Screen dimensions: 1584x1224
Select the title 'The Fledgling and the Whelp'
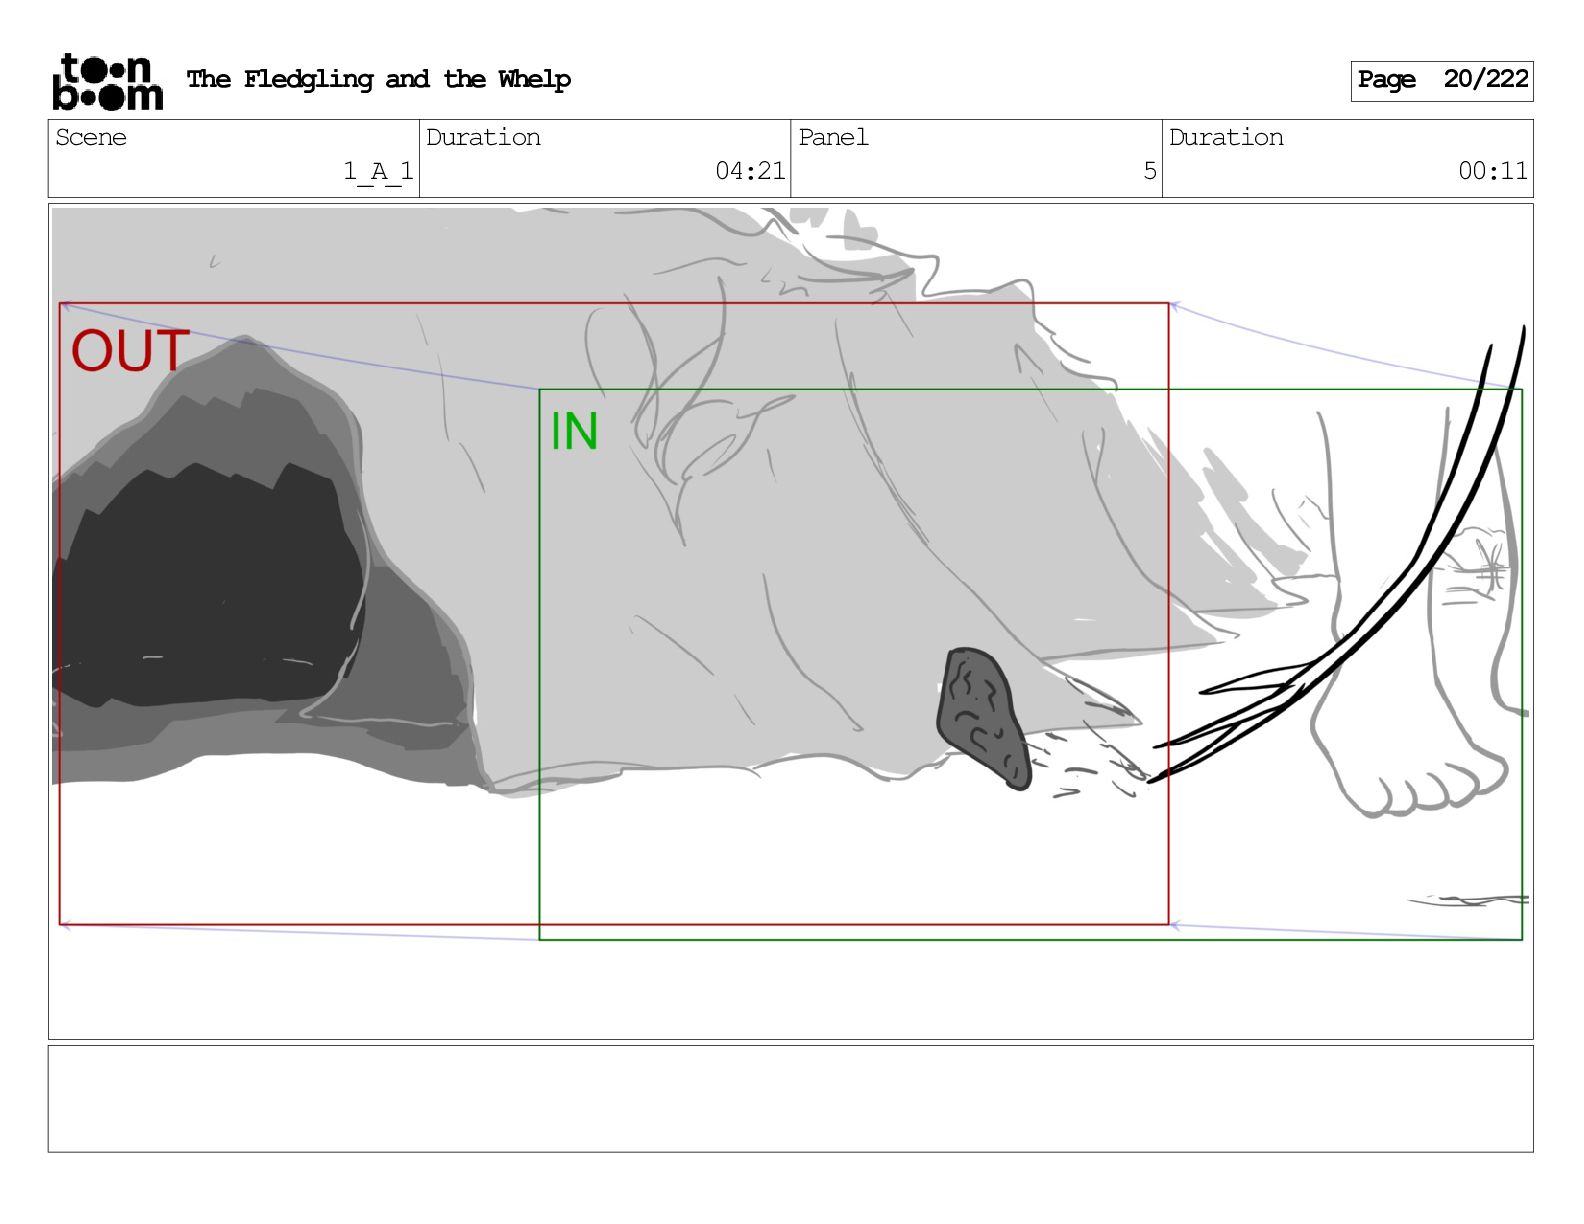pos(379,79)
